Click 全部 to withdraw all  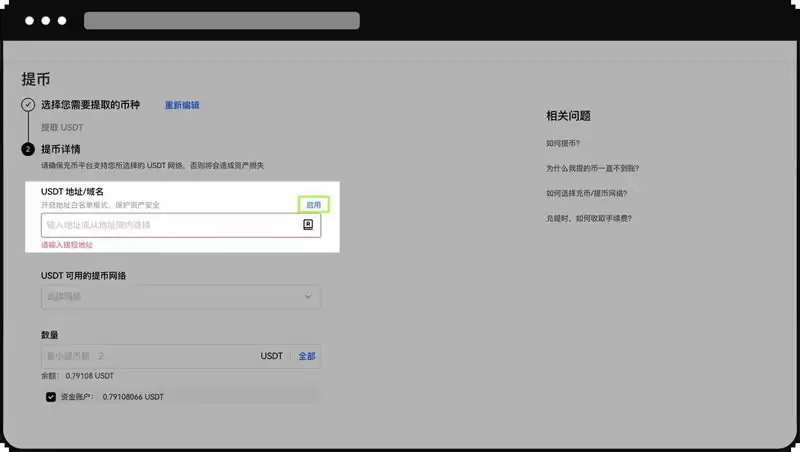pos(307,356)
